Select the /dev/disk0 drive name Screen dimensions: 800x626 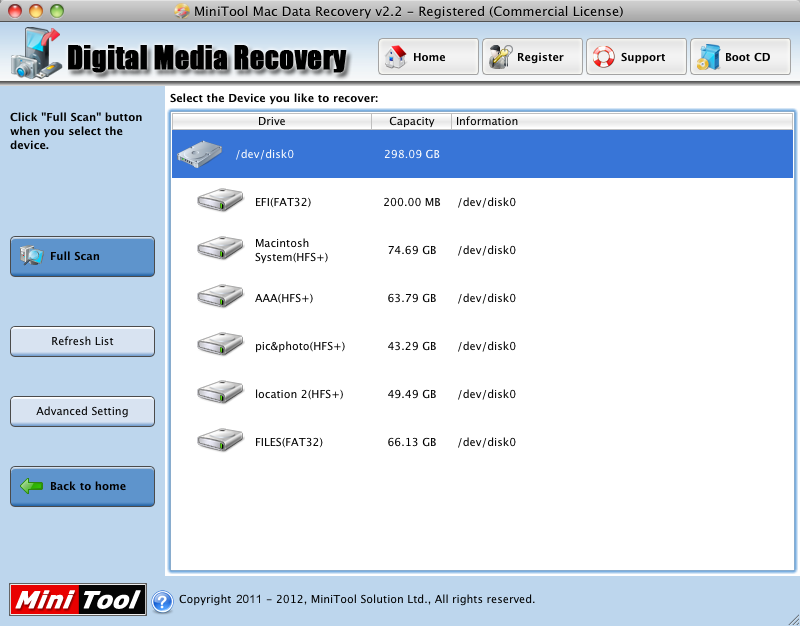point(265,154)
